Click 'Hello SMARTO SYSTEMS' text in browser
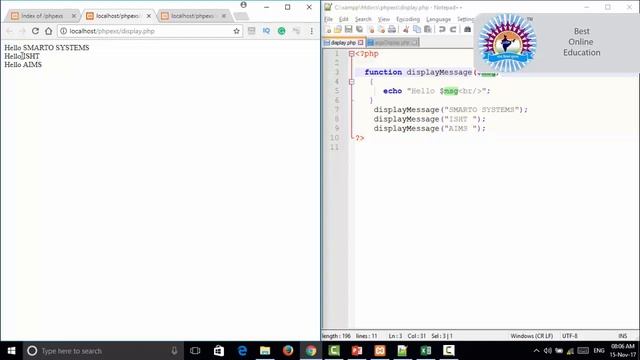The height and width of the screenshot is (360, 640). [47, 48]
